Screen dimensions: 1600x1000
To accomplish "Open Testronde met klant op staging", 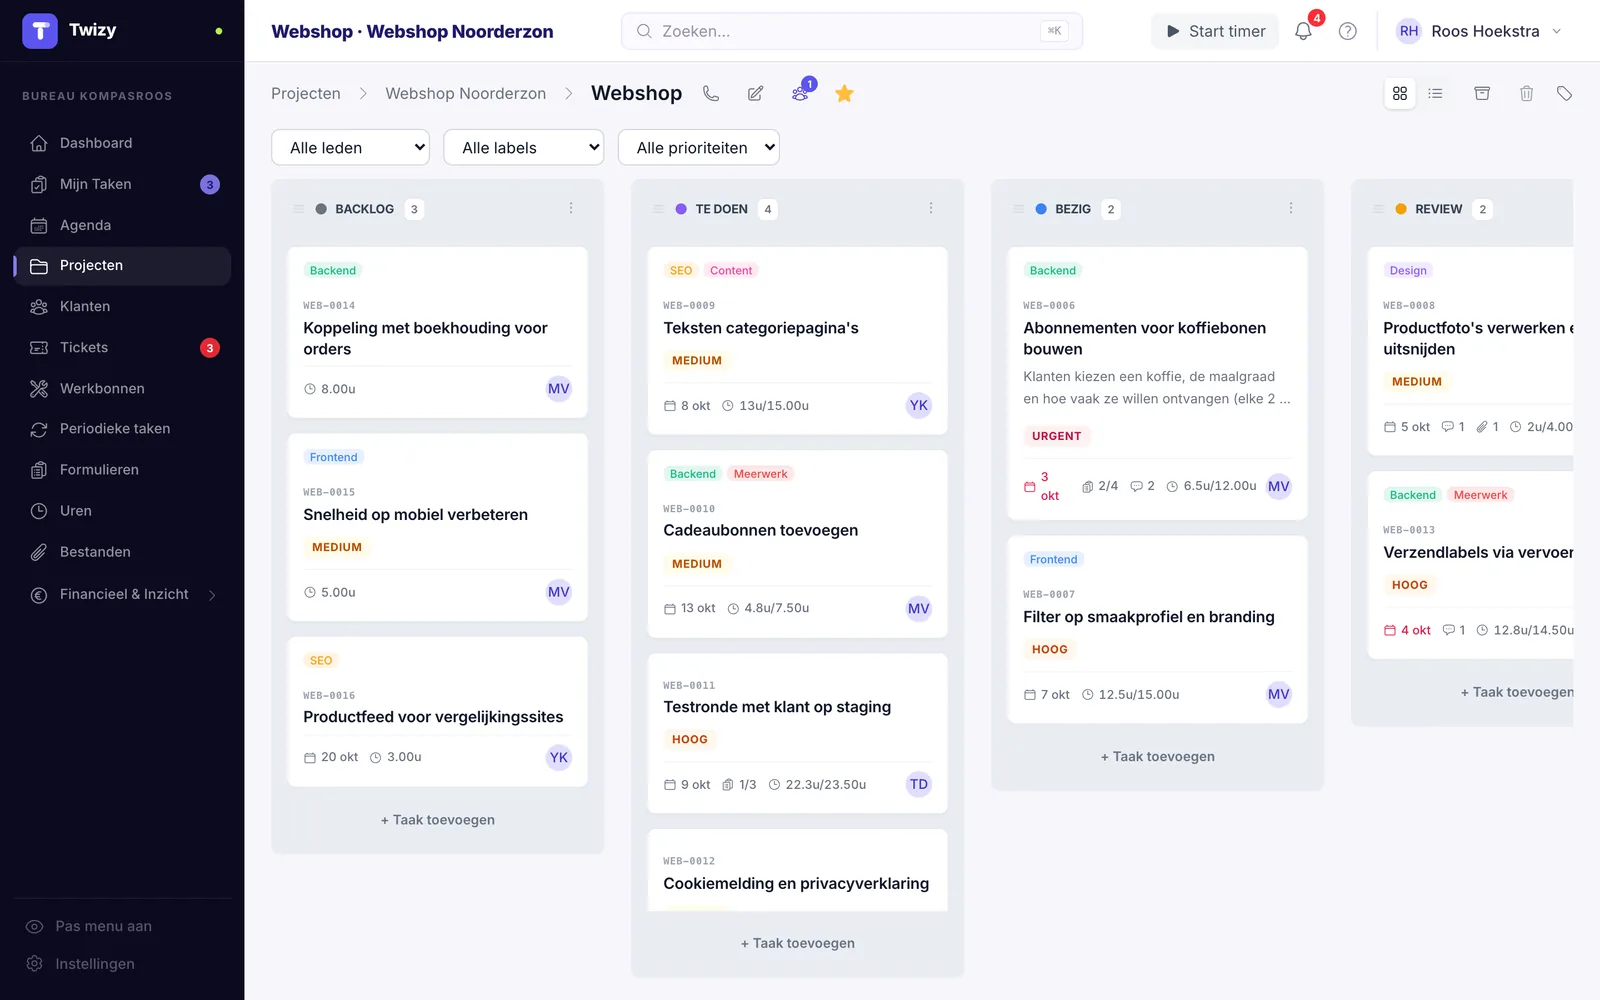I will pyautogui.click(x=798, y=733).
